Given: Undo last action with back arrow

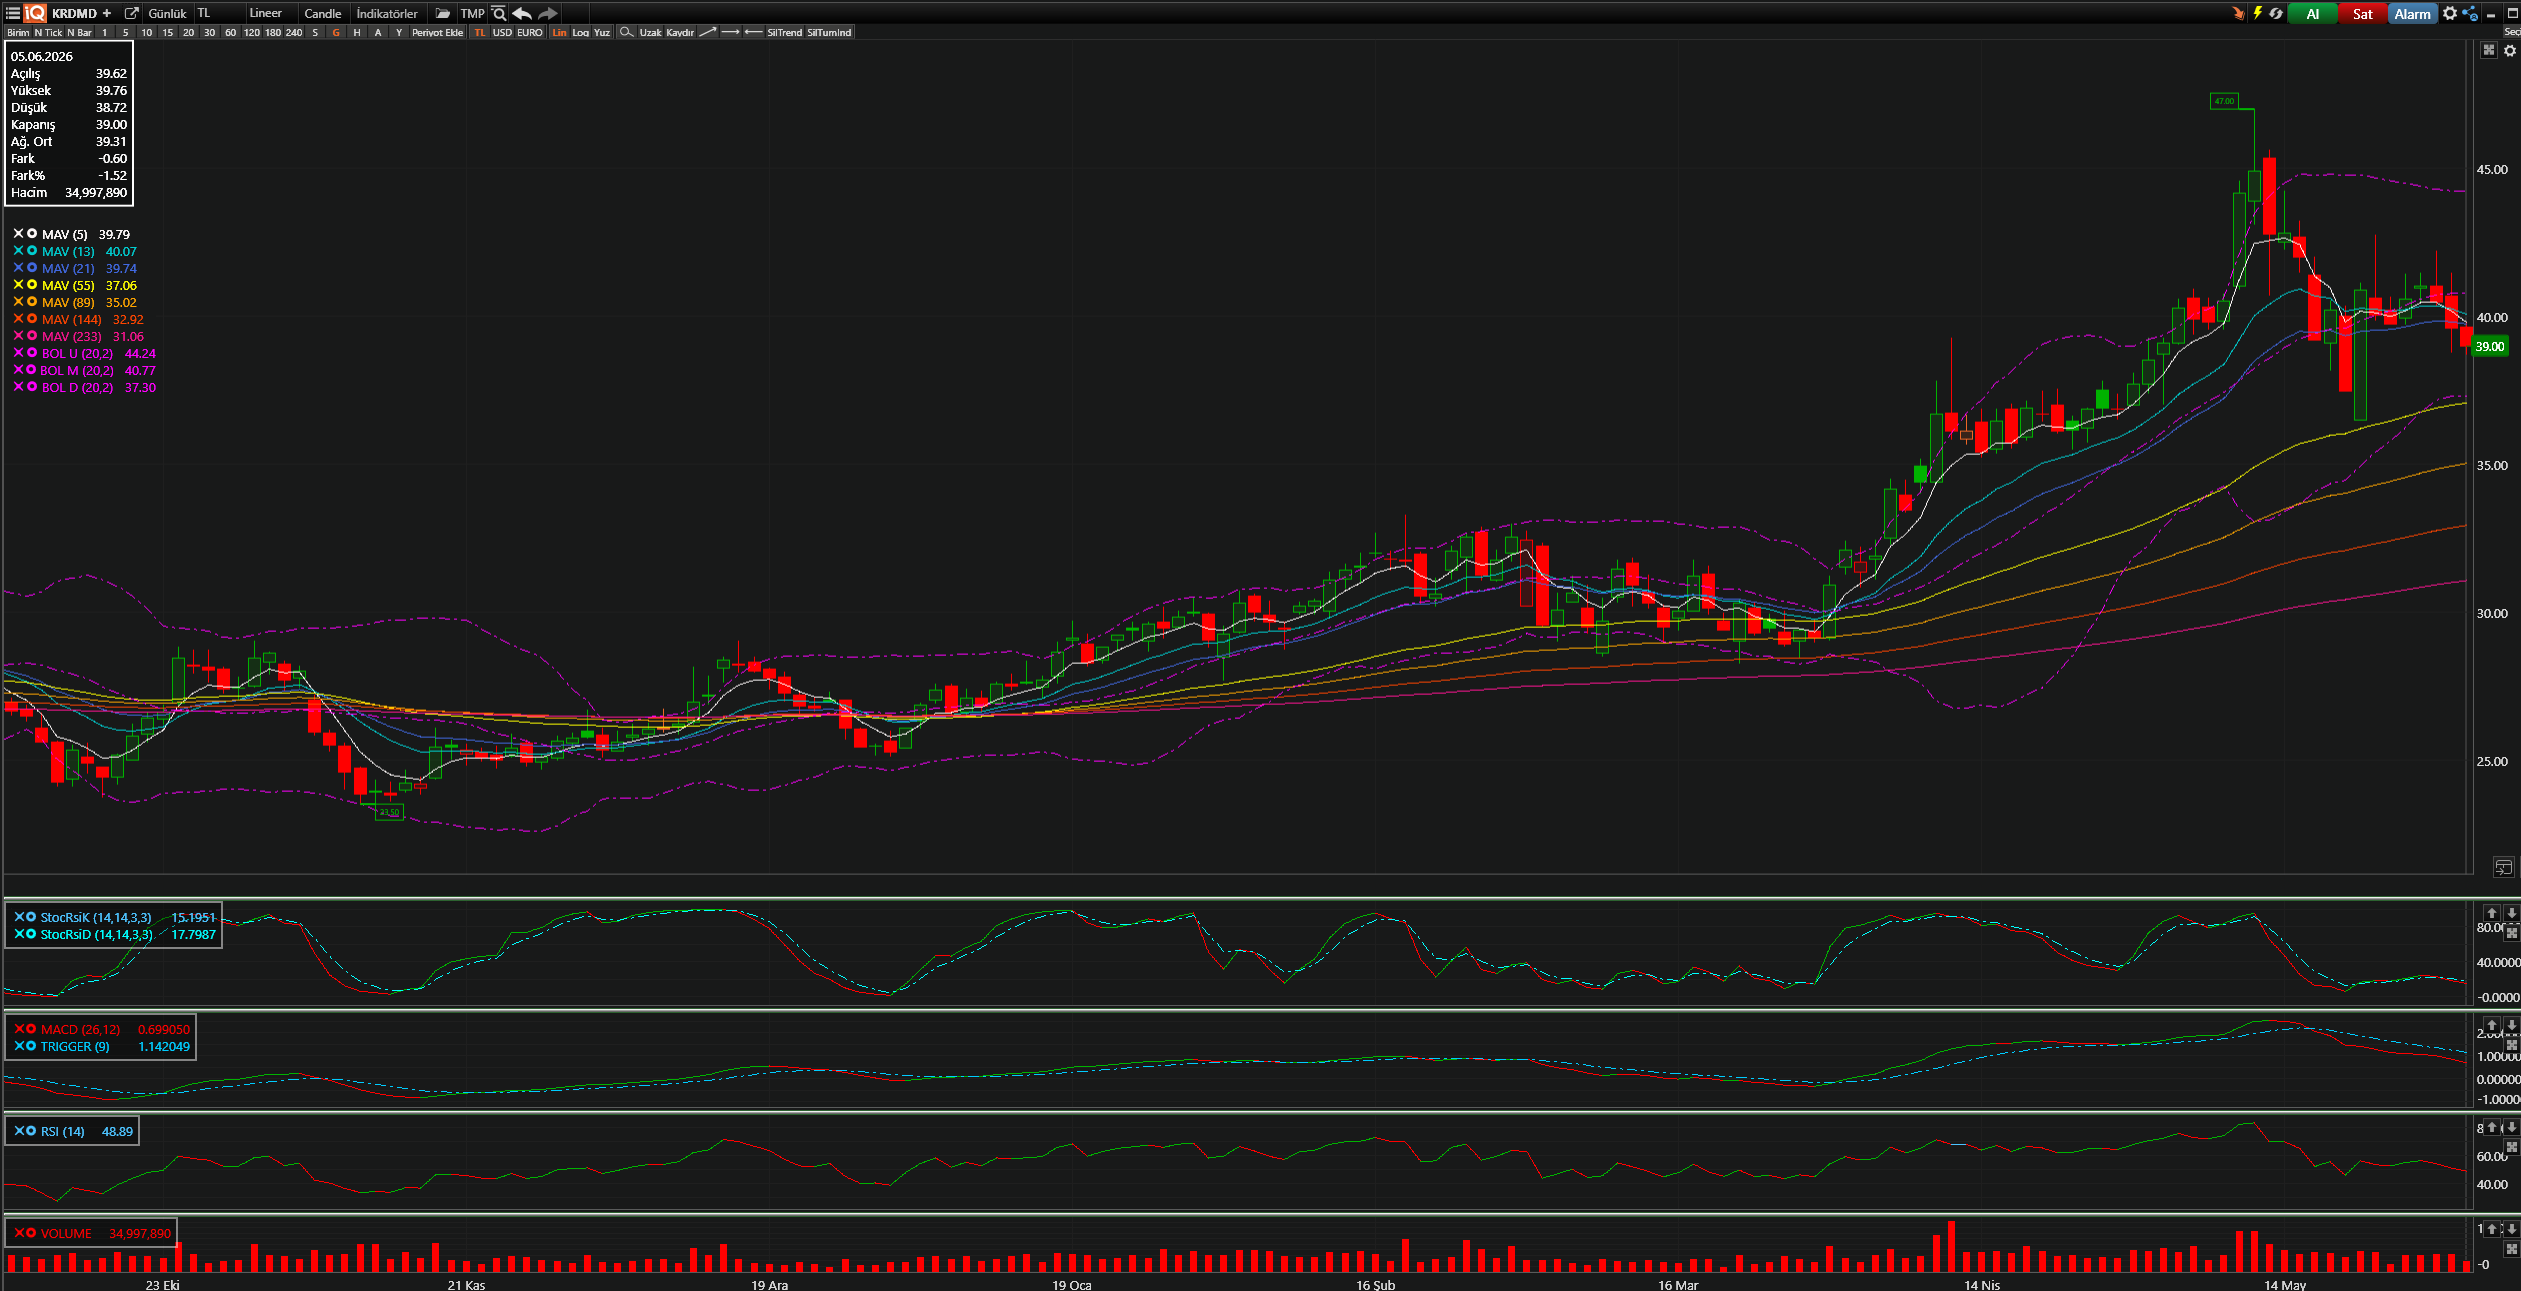Looking at the screenshot, I should (522, 13).
